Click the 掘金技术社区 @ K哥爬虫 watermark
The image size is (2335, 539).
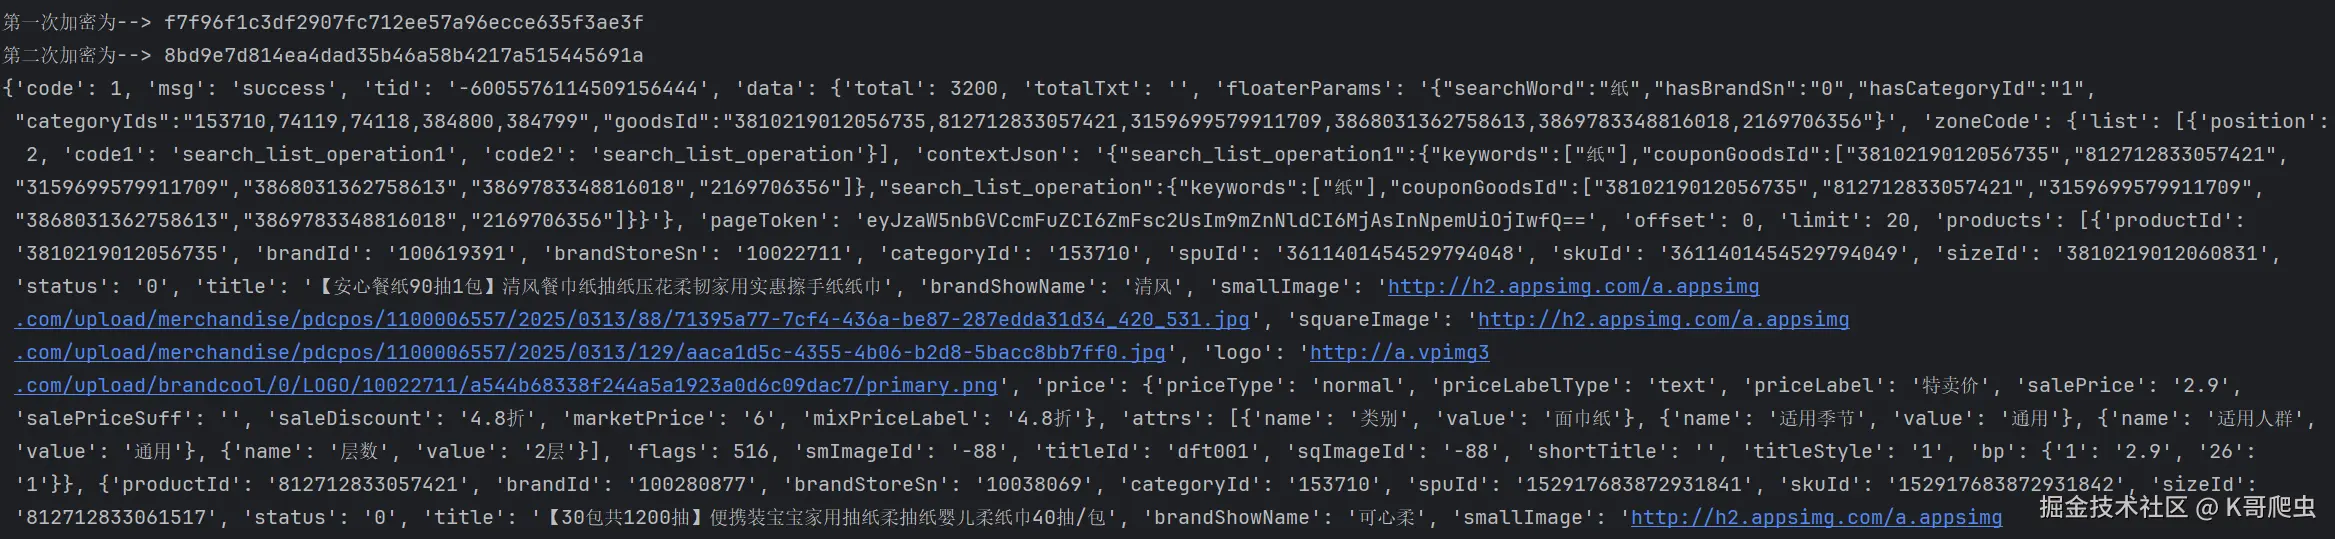click(2177, 507)
